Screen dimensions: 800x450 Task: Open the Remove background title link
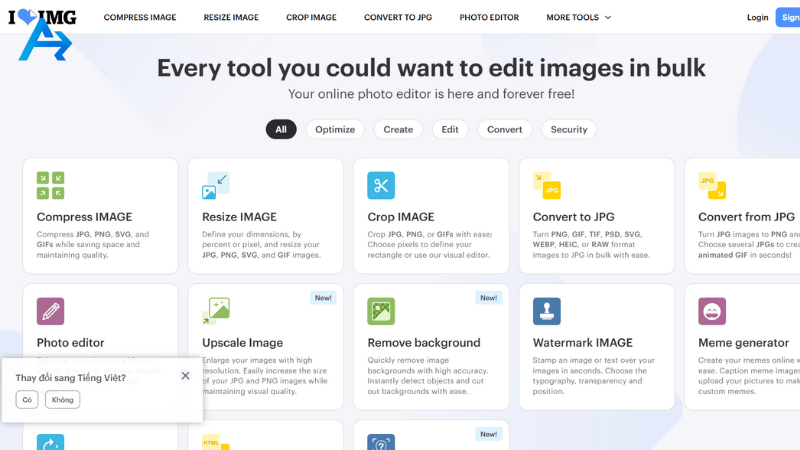tap(424, 343)
